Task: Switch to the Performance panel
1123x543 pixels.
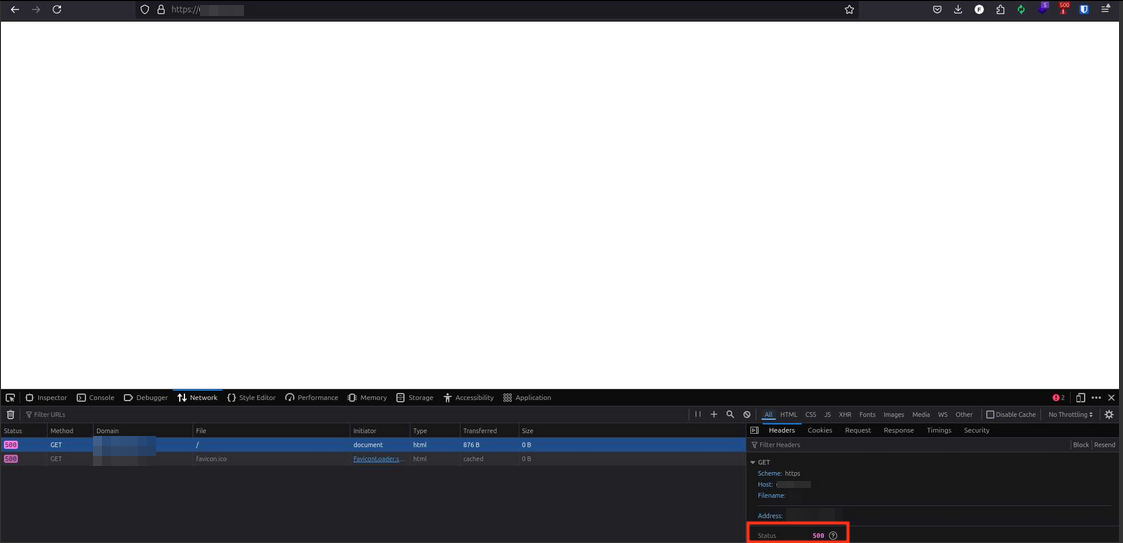Action: point(312,398)
